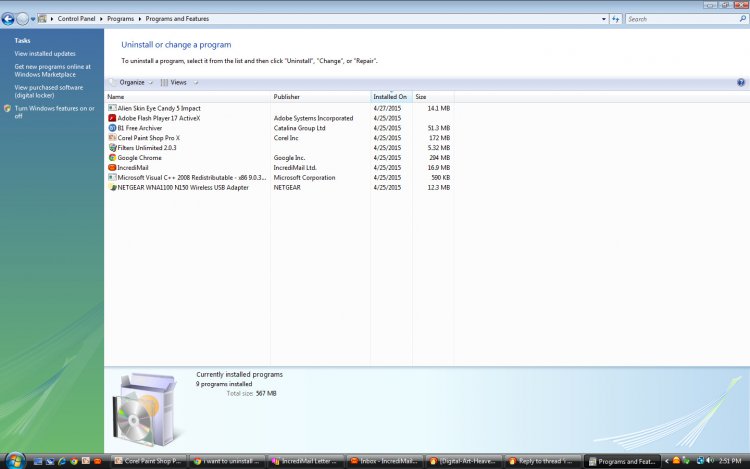Sort by Name column header
Viewport: 750px width, 469px height.
tap(188, 97)
